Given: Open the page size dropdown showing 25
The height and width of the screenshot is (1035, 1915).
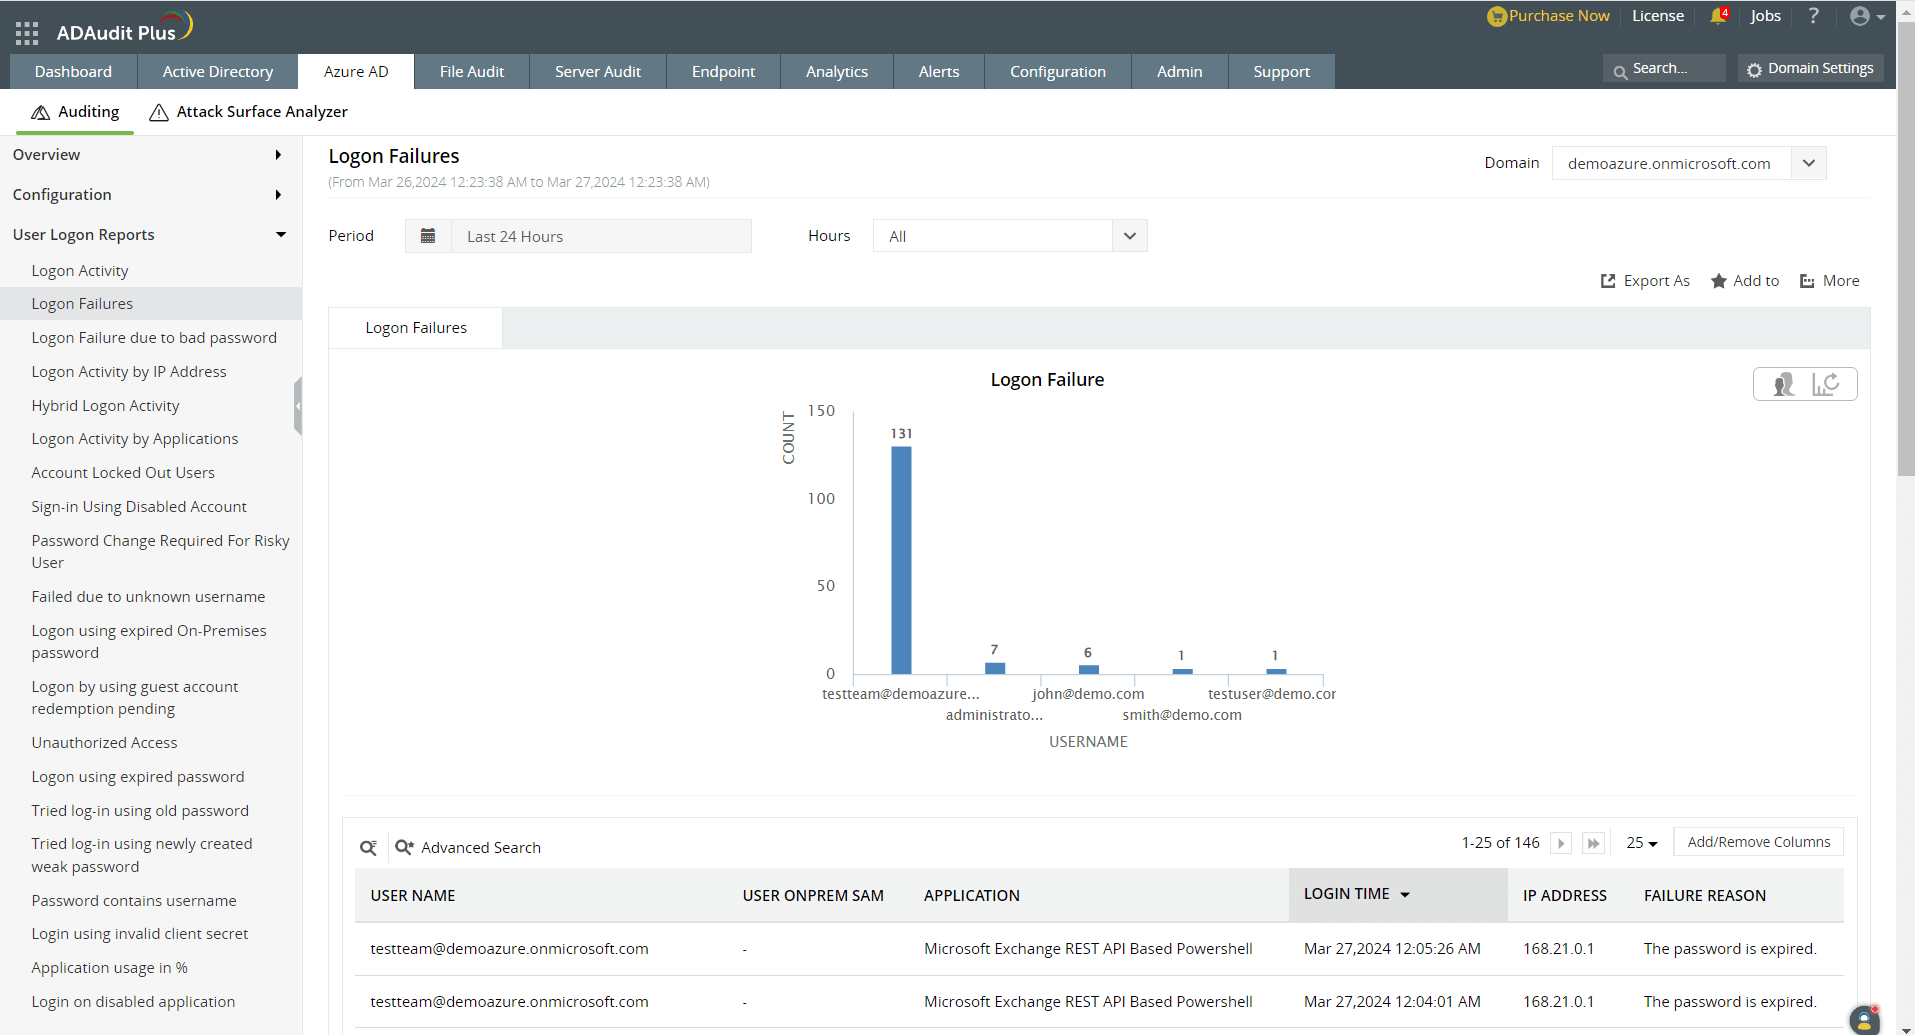Looking at the screenshot, I should [x=1641, y=842].
